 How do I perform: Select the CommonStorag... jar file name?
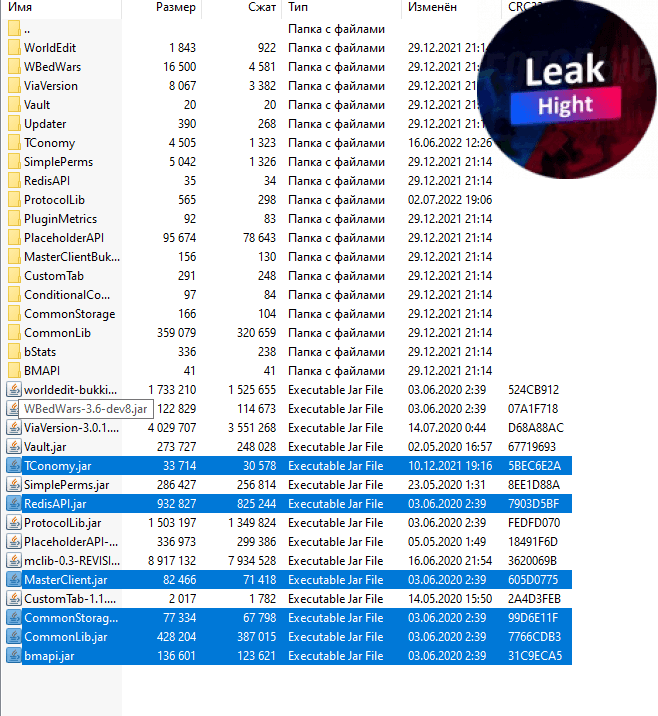(x=71, y=618)
